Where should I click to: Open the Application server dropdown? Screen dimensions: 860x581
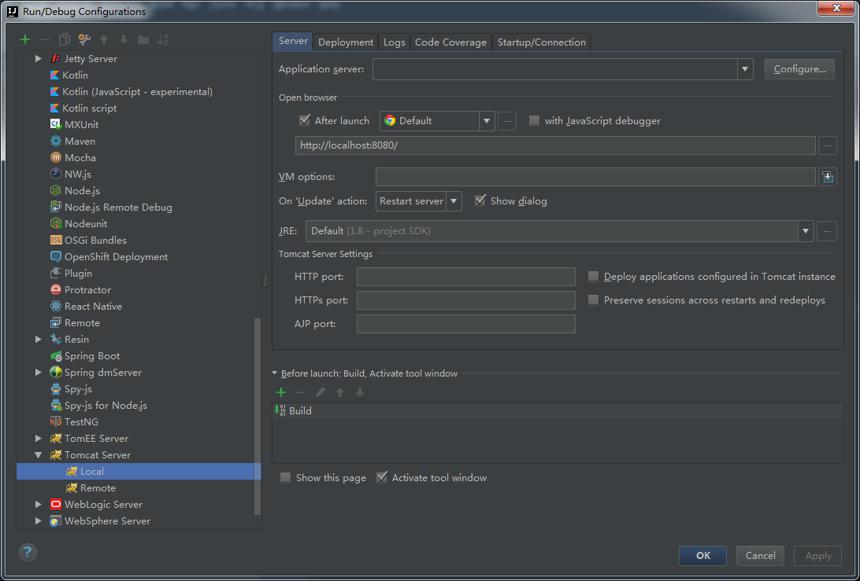745,69
